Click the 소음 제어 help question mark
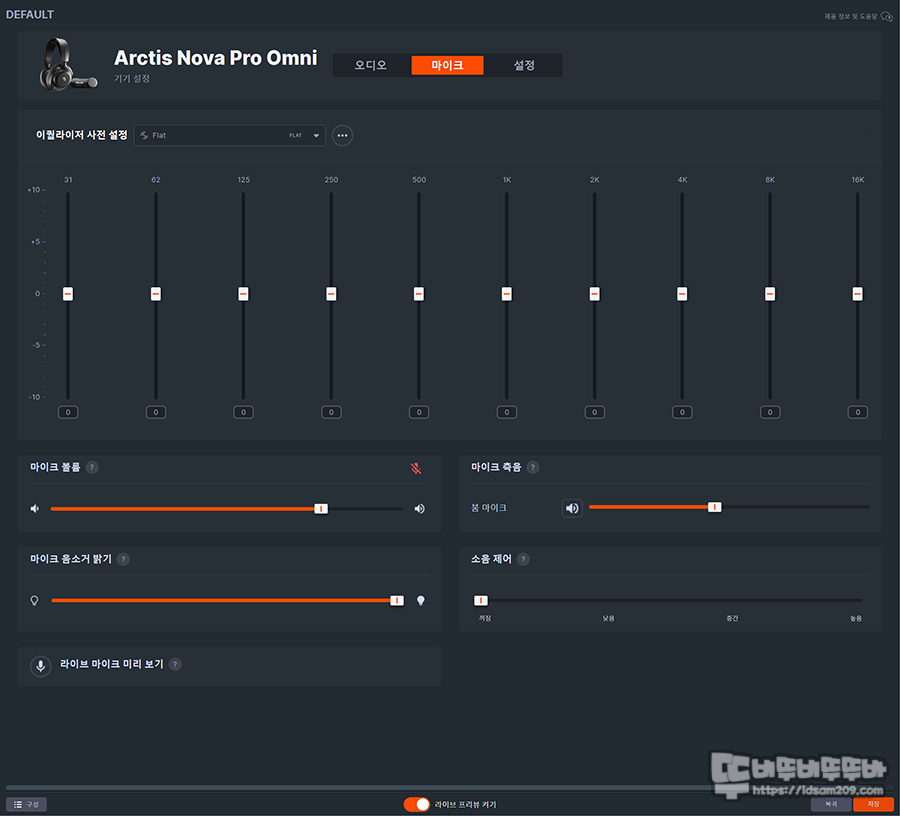 pyautogui.click(x=523, y=559)
